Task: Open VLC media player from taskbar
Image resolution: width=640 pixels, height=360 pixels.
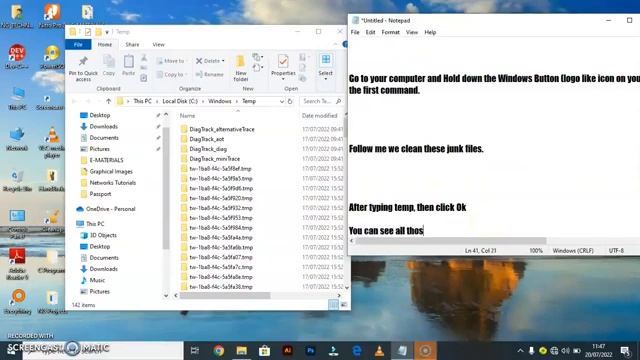Action: click(x=380, y=350)
